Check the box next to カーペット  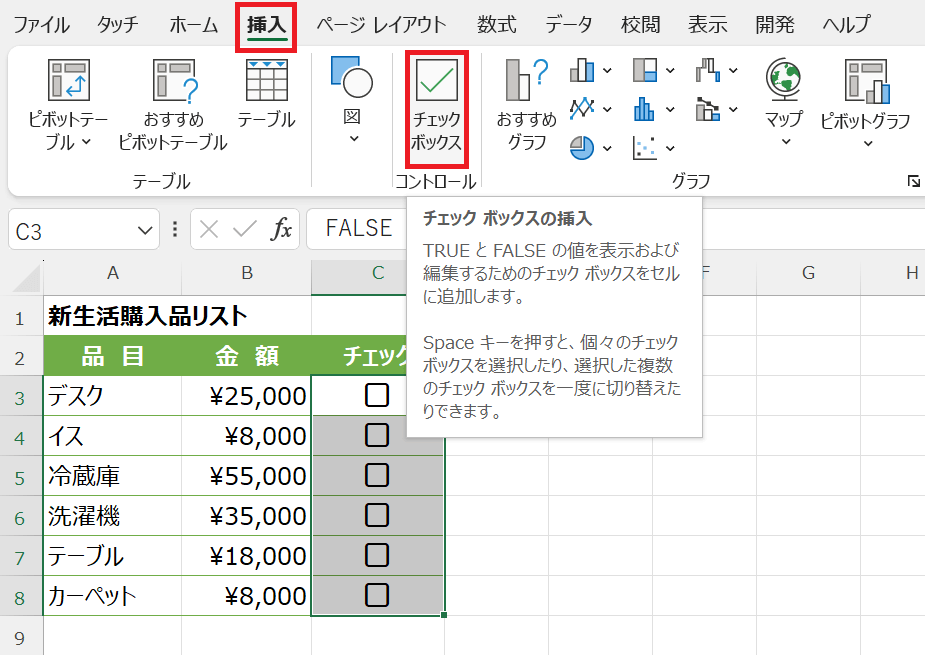point(377,595)
